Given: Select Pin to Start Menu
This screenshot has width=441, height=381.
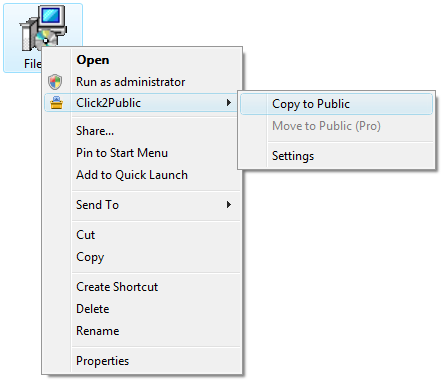Looking at the screenshot, I should pos(122,153).
